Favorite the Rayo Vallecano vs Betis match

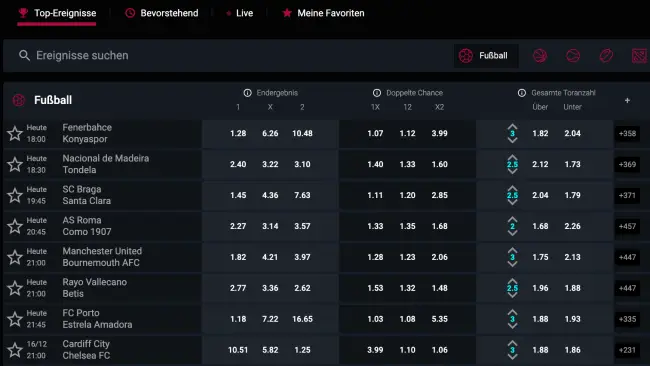pyautogui.click(x=15, y=288)
